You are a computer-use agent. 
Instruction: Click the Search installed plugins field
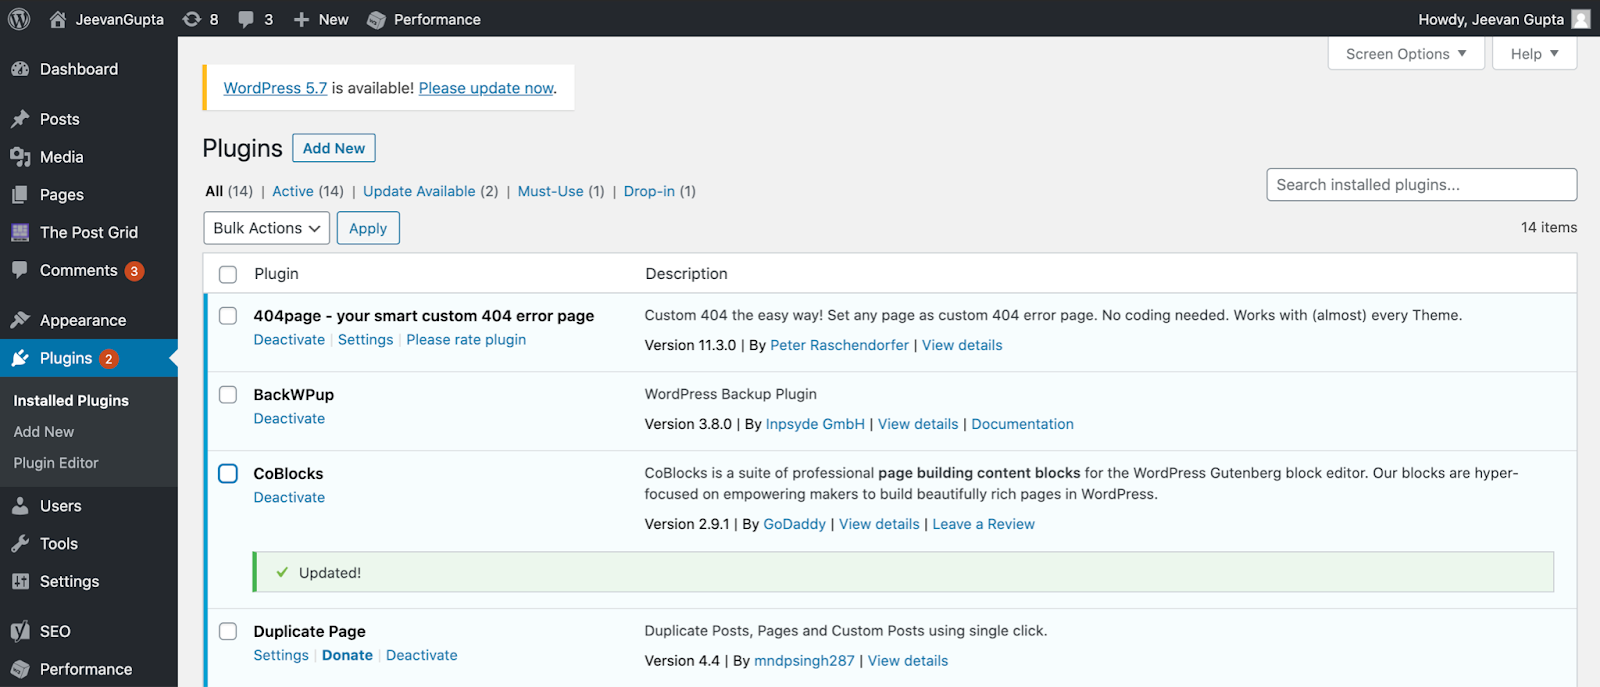[1421, 185]
